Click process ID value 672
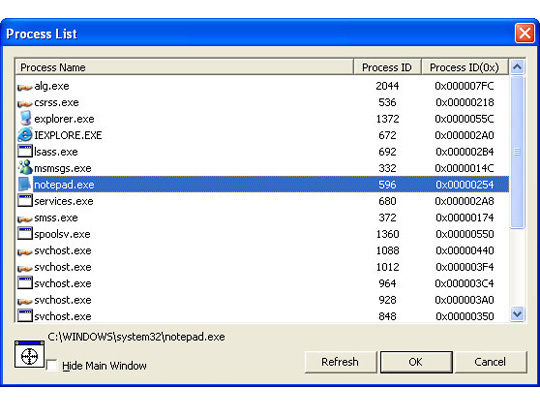This screenshot has height=405, width=540. [387, 135]
